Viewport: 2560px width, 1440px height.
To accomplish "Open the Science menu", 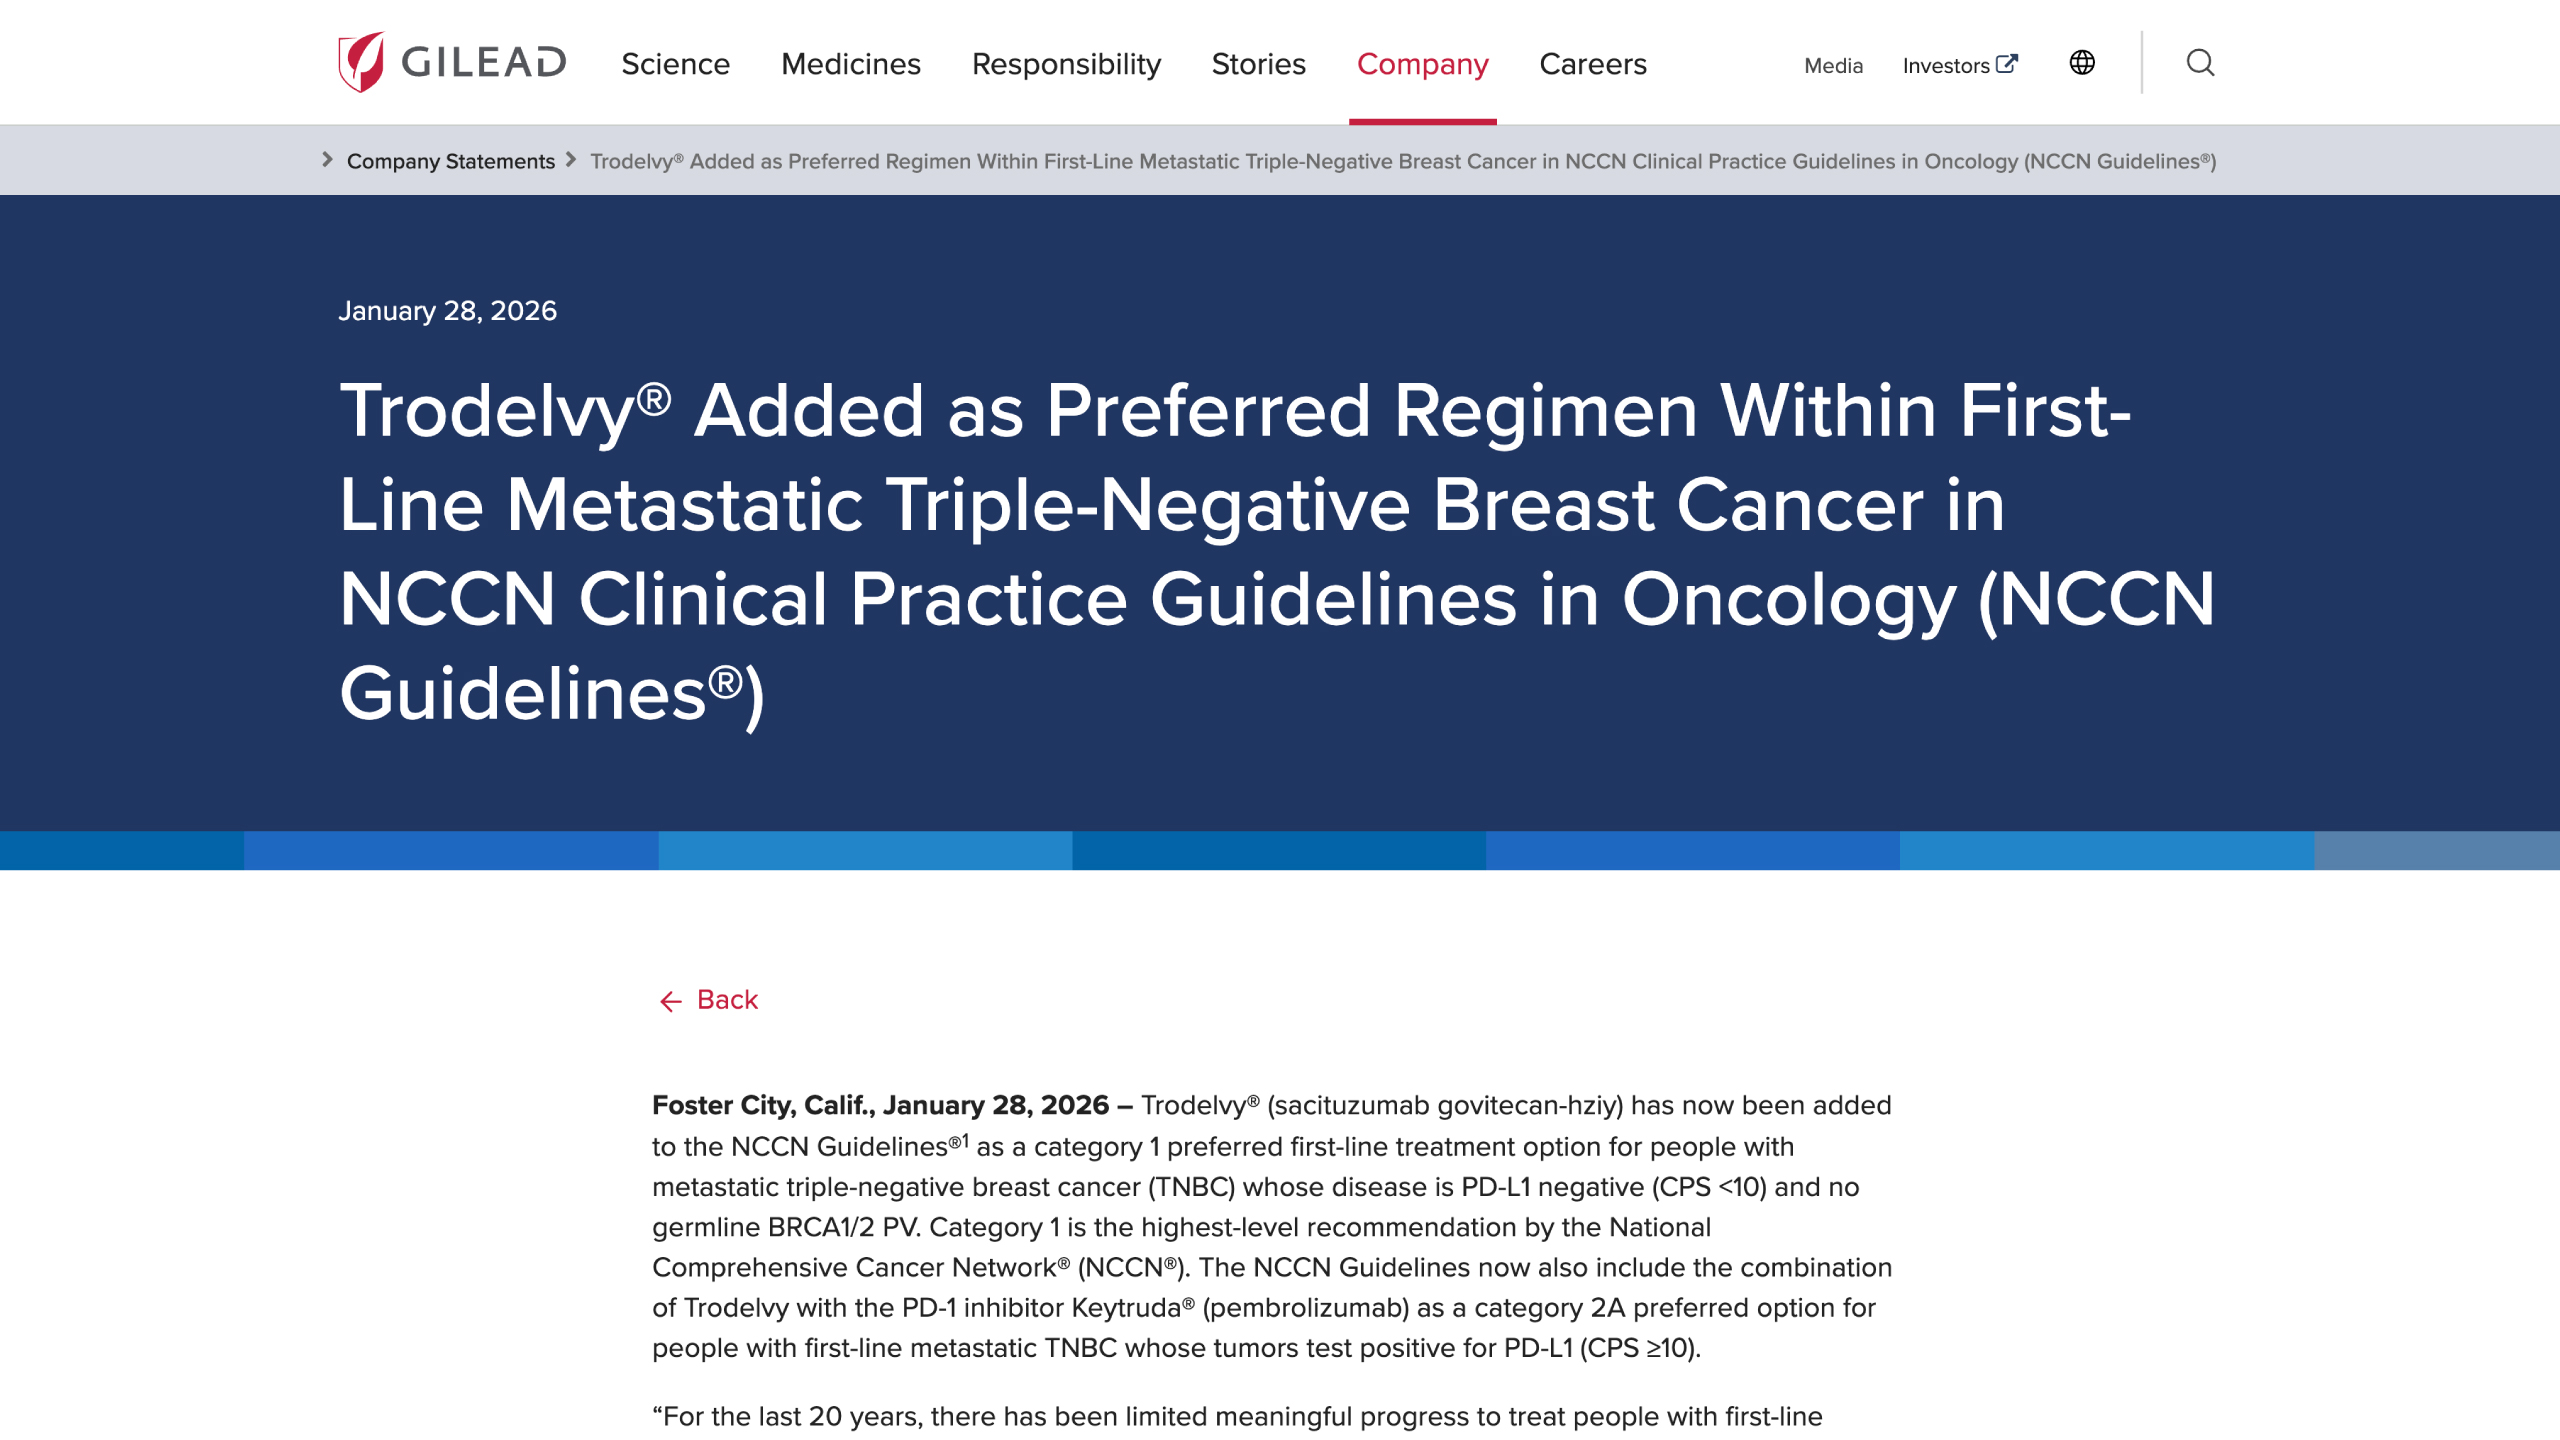I will (675, 64).
